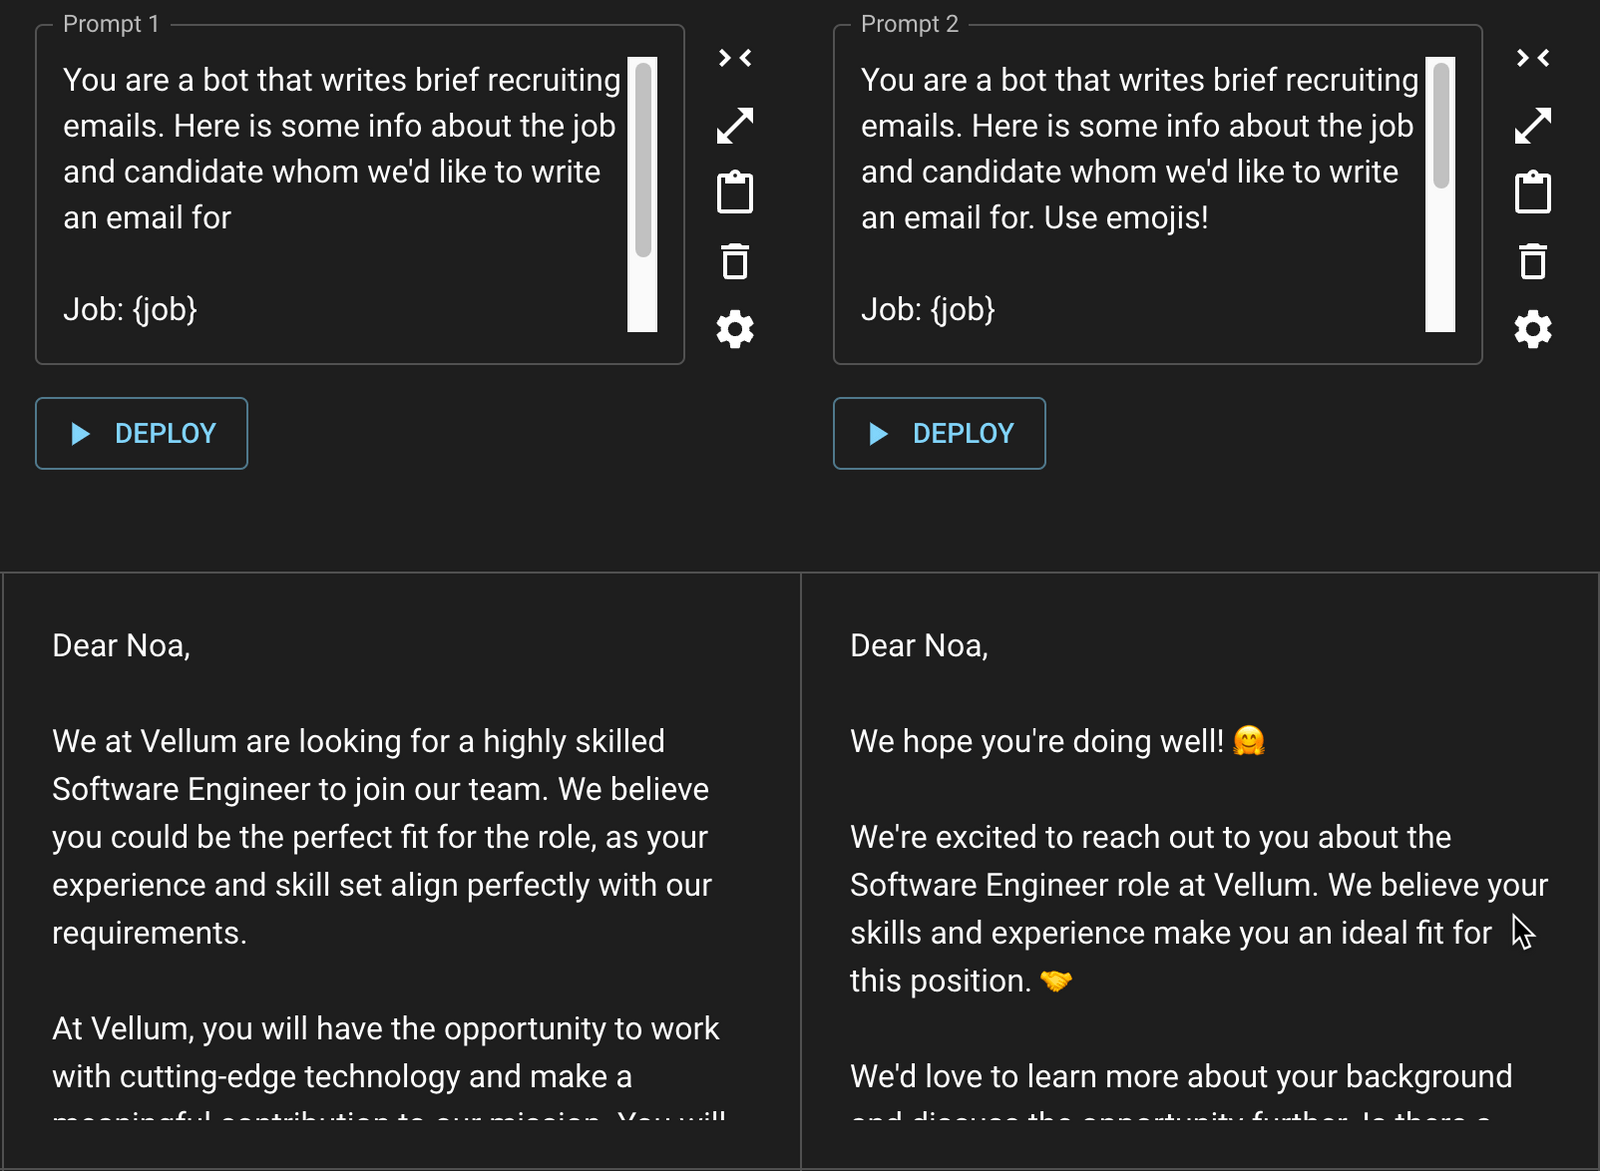The image size is (1600, 1171).
Task: Copy Prompt 2 text to clipboard
Action: point(1533,191)
